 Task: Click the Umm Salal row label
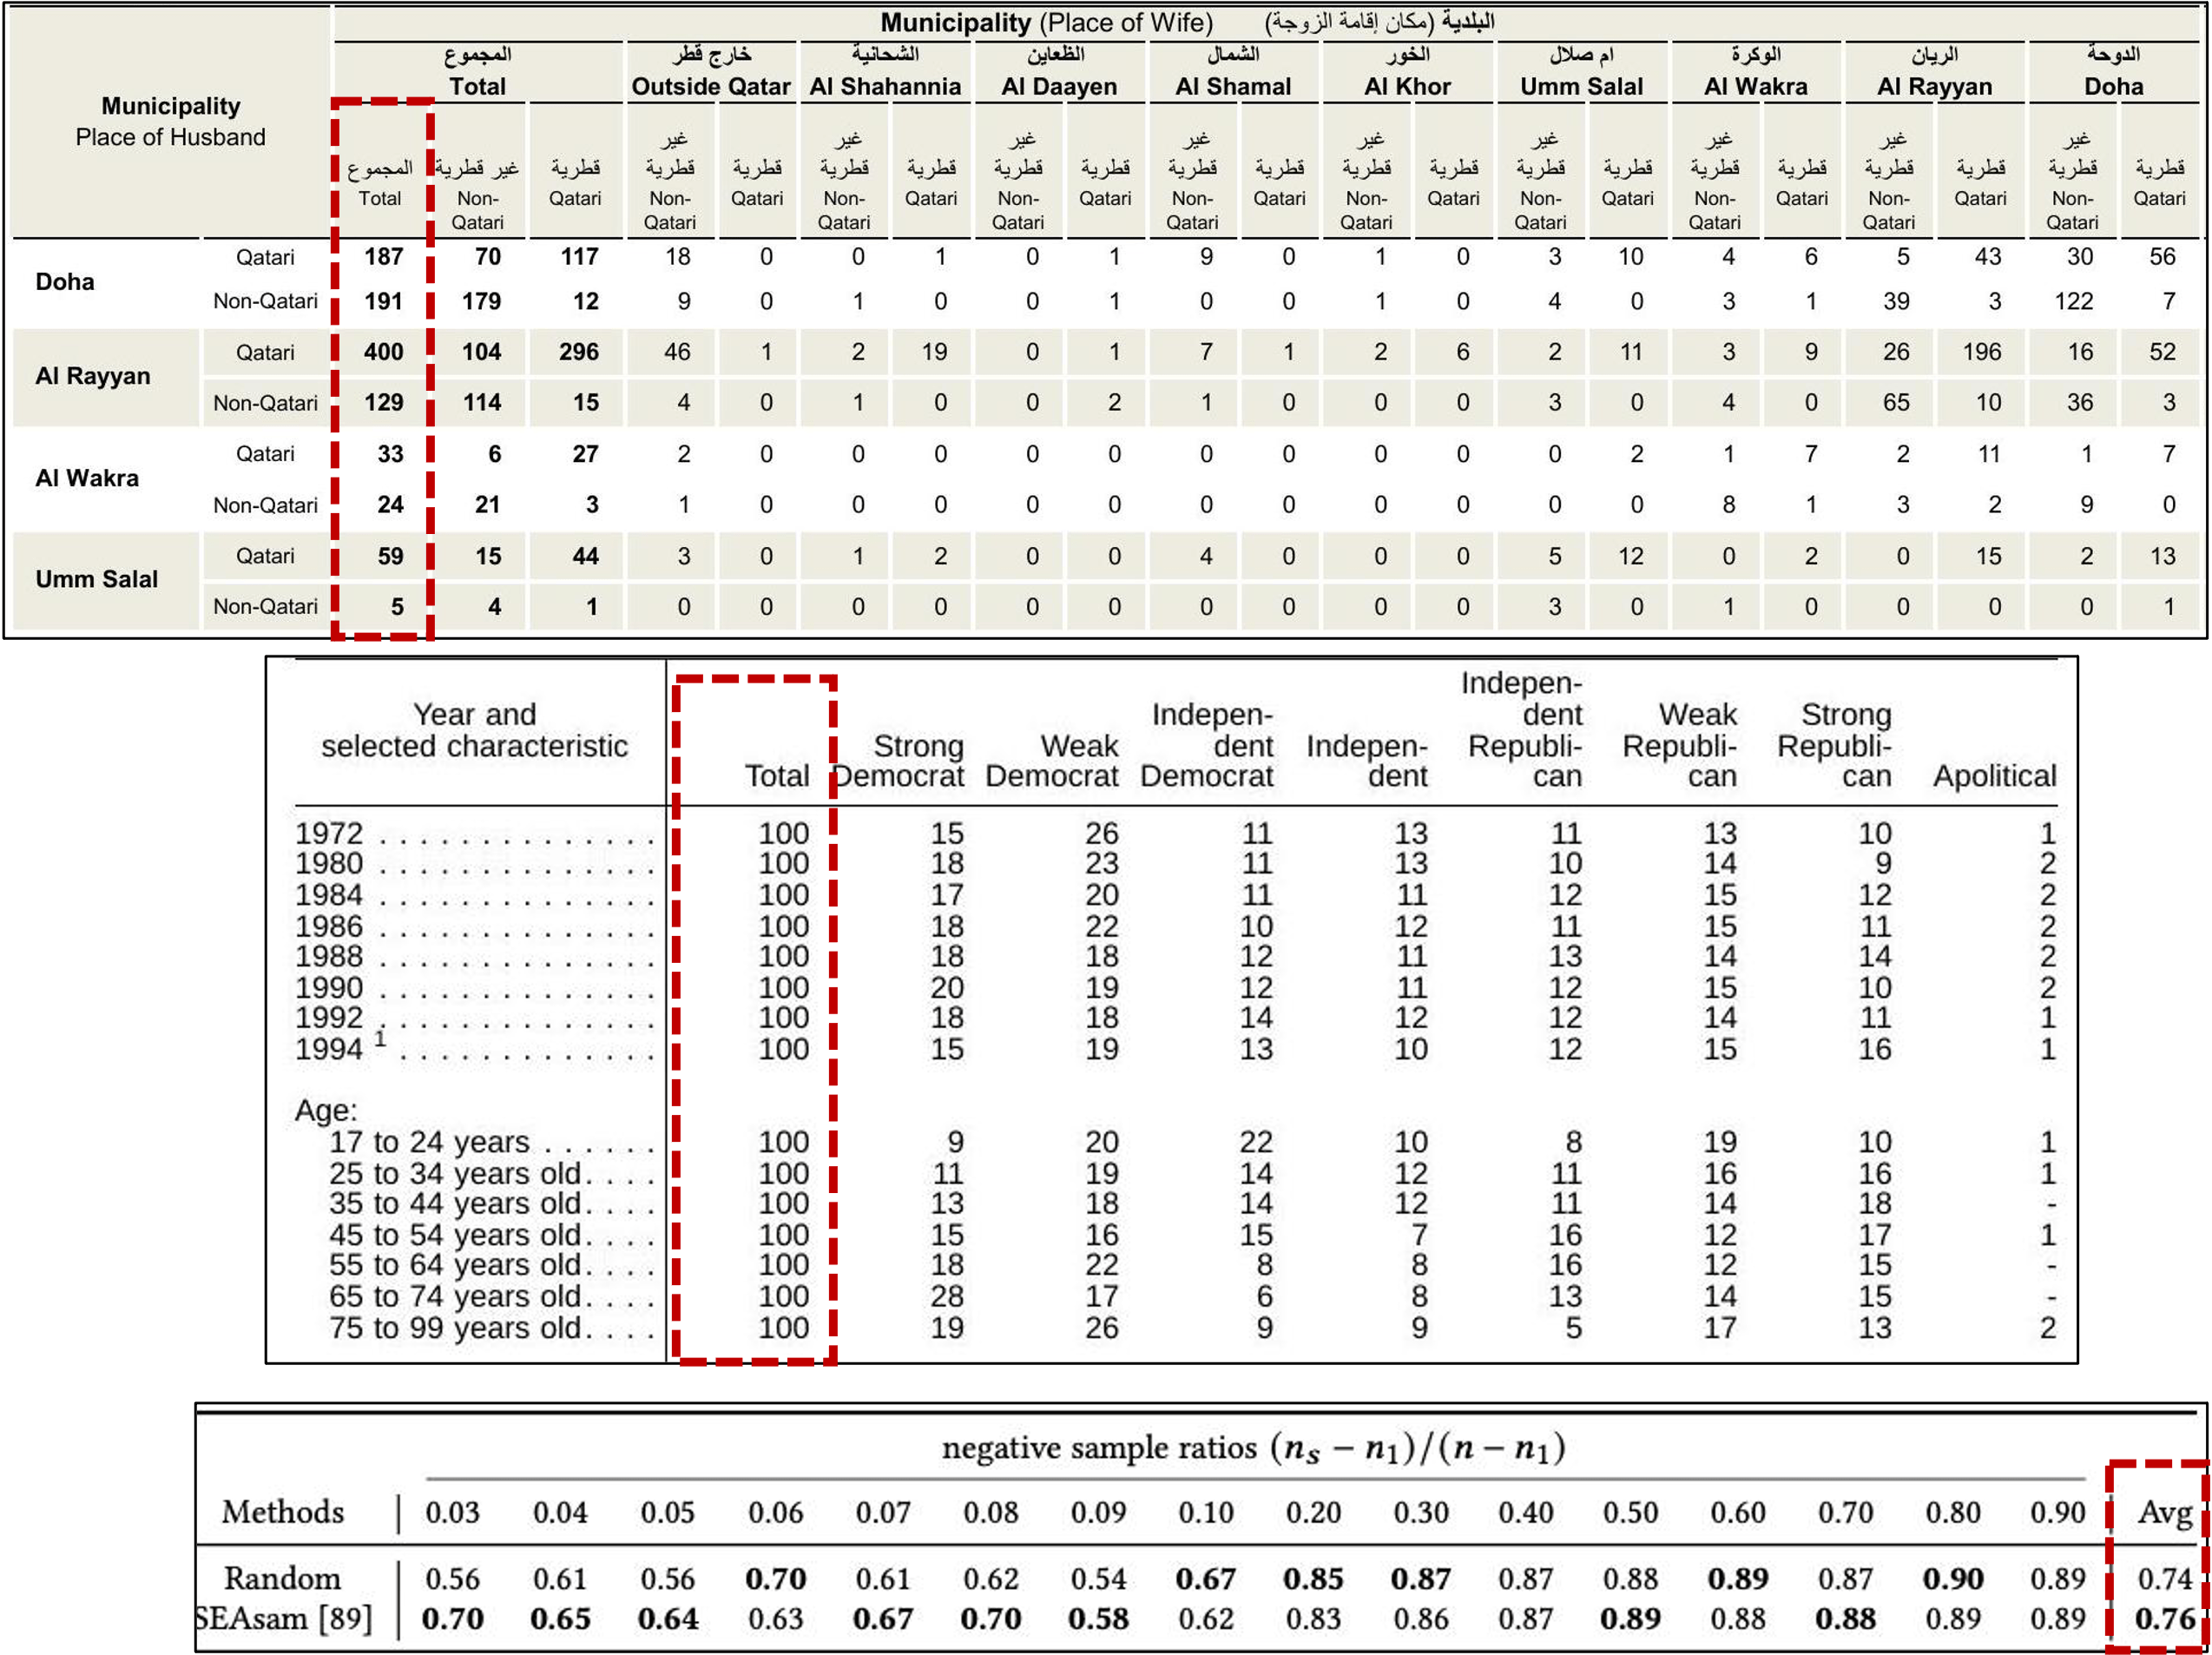[x=96, y=579]
